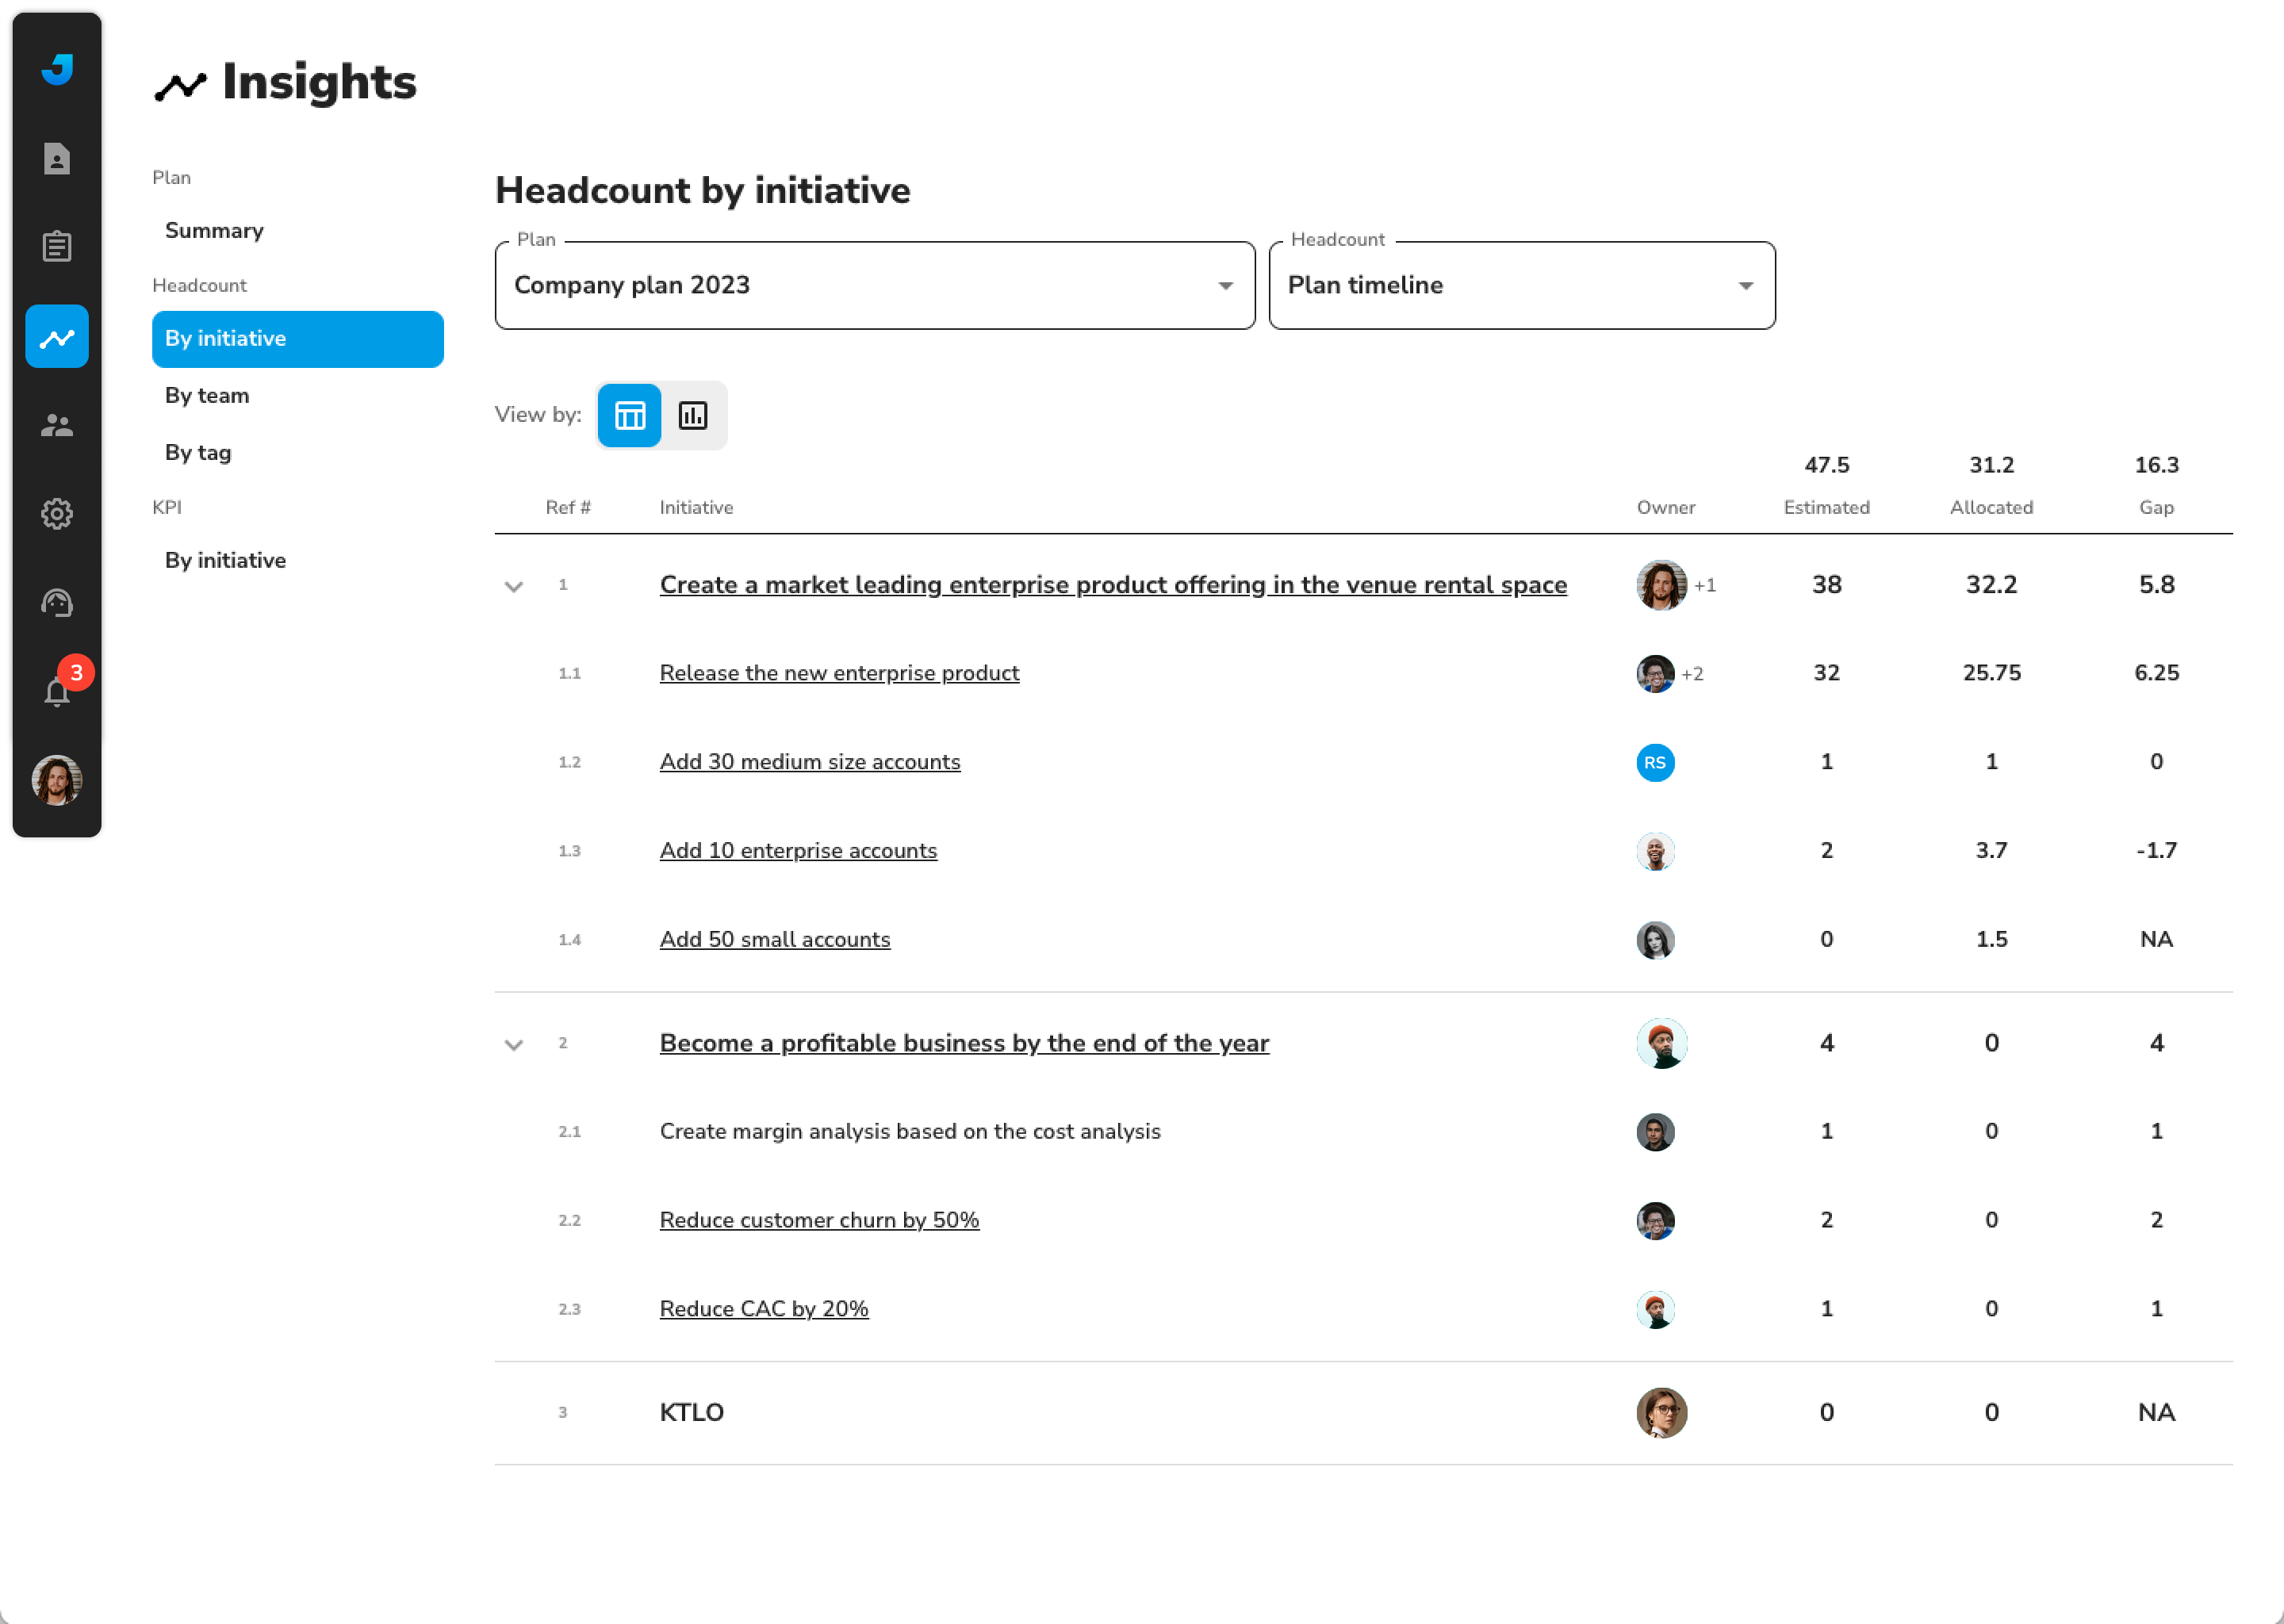Image resolution: width=2284 pixels, height=1624 pixels.
Task: Open the clipboard plans sidebar icon
Action: tap(57, 246)
